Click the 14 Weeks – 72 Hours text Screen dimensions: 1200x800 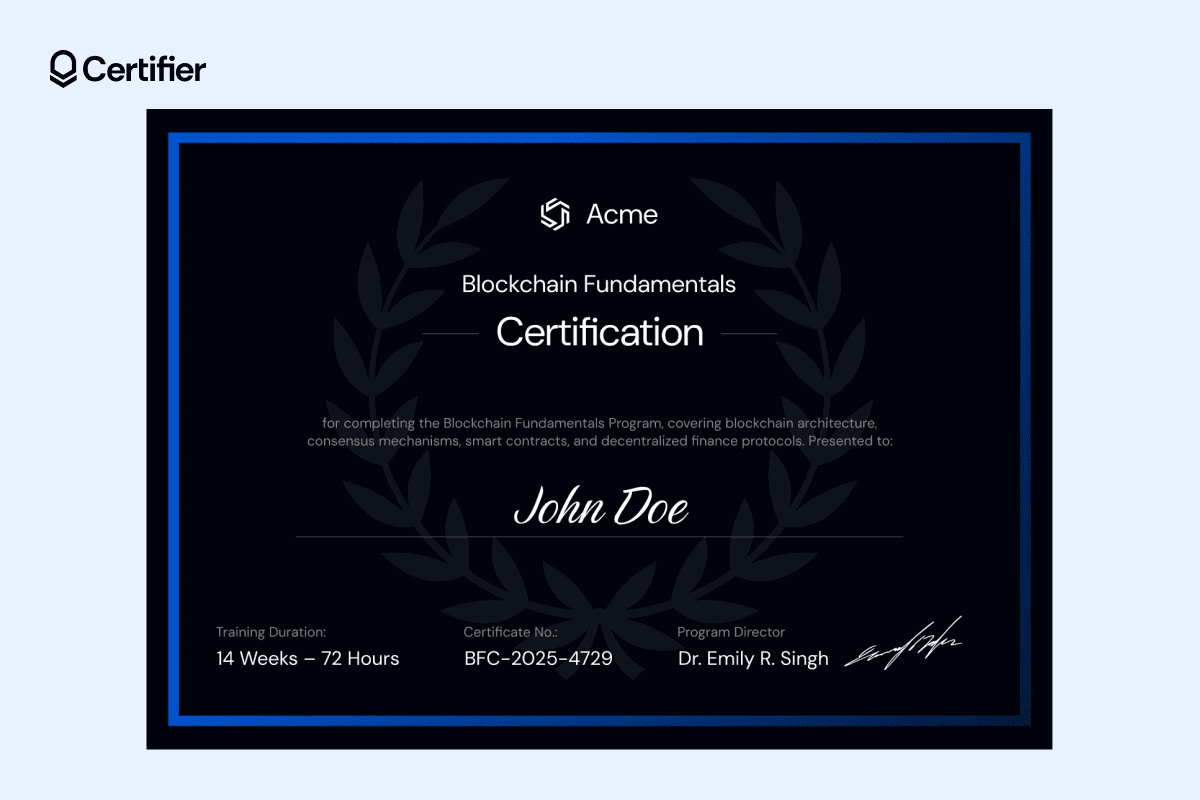(x=307, y=658)
